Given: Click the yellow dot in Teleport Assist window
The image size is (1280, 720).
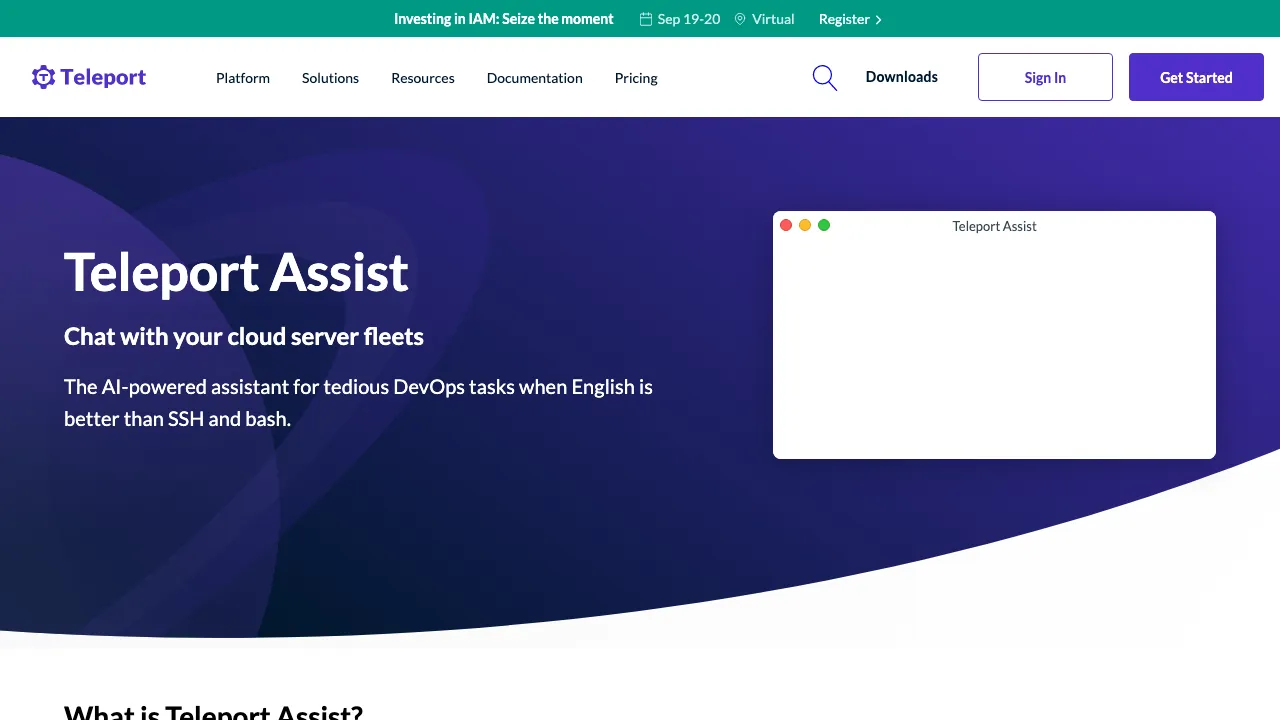Looking at the screenshot, I should [805, 225].
